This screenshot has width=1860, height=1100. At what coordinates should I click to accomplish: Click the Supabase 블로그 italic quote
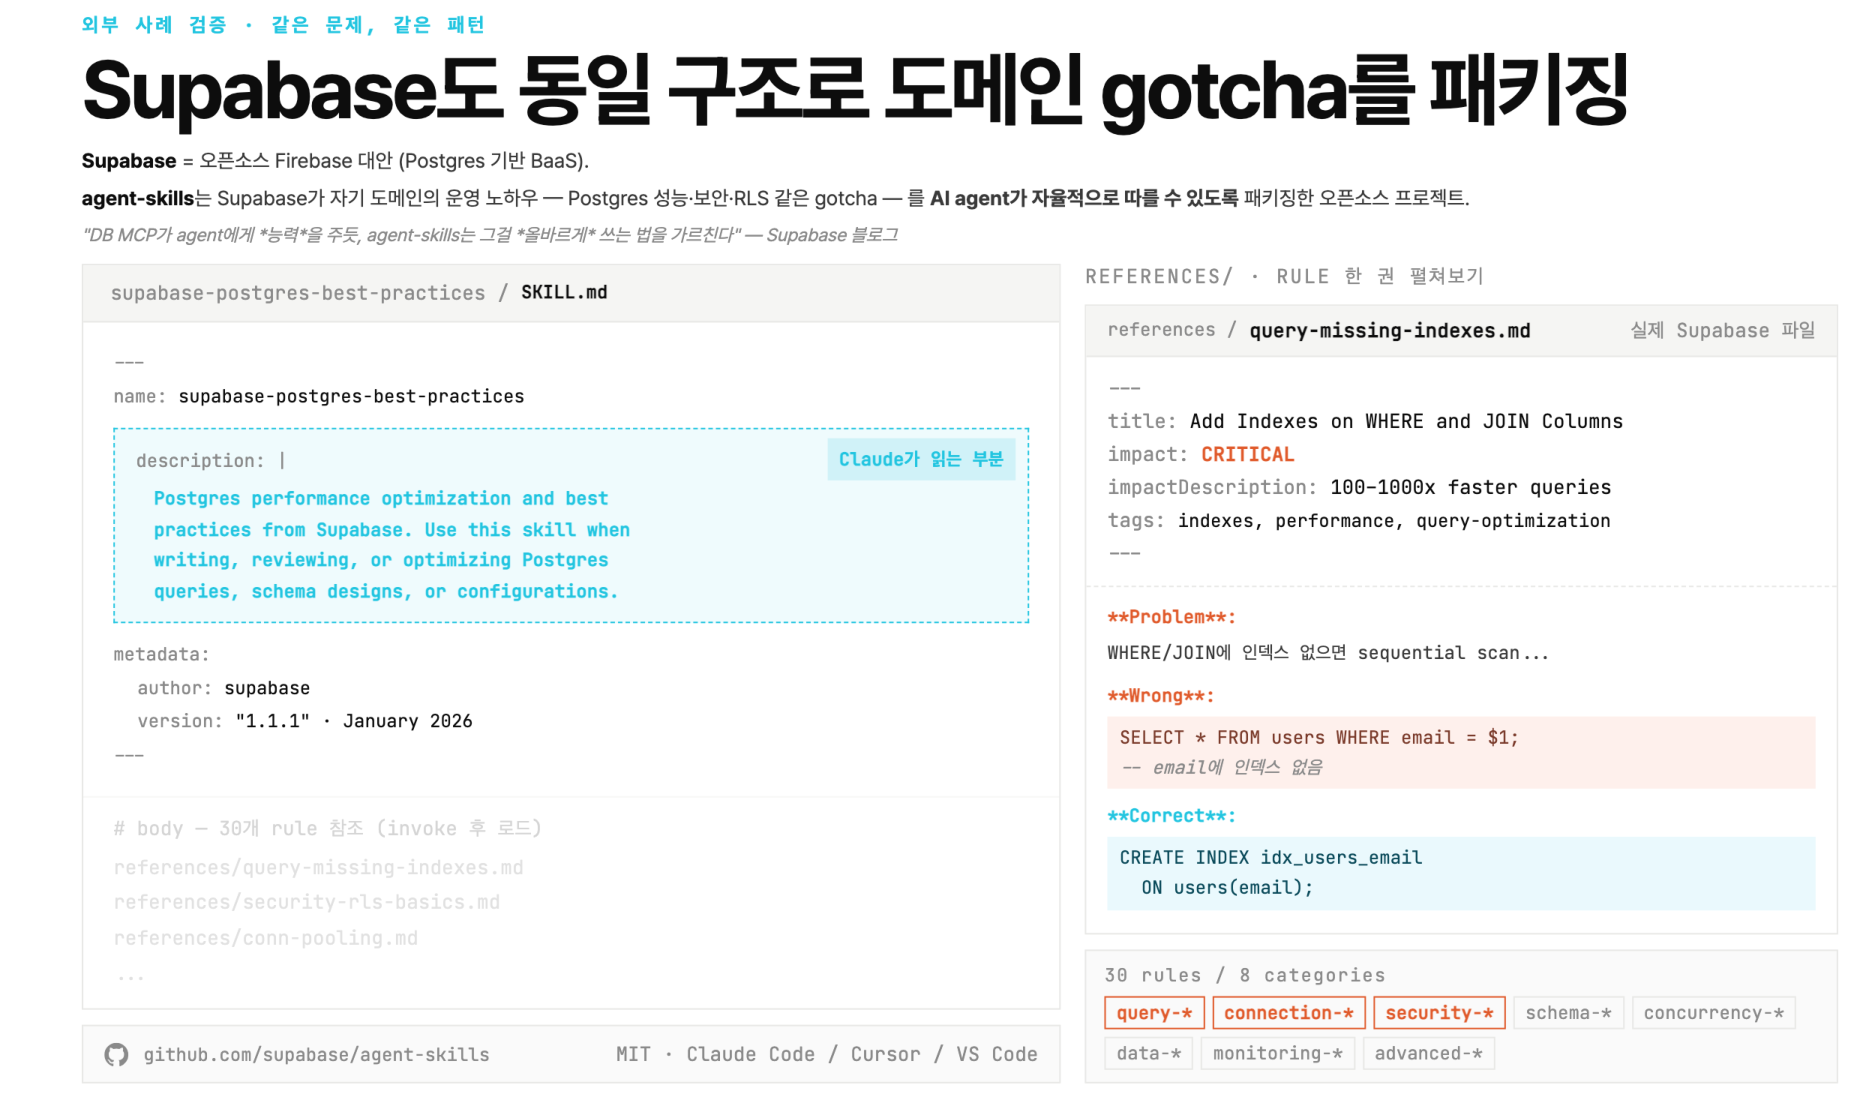click(490, 235)
